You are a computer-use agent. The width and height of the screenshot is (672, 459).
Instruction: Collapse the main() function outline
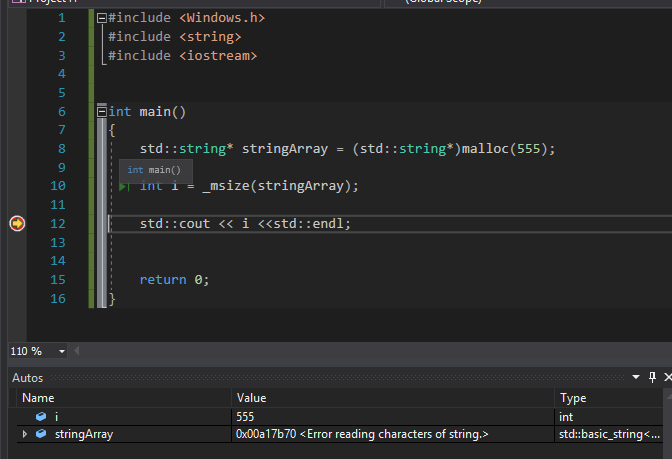[102, 111]
